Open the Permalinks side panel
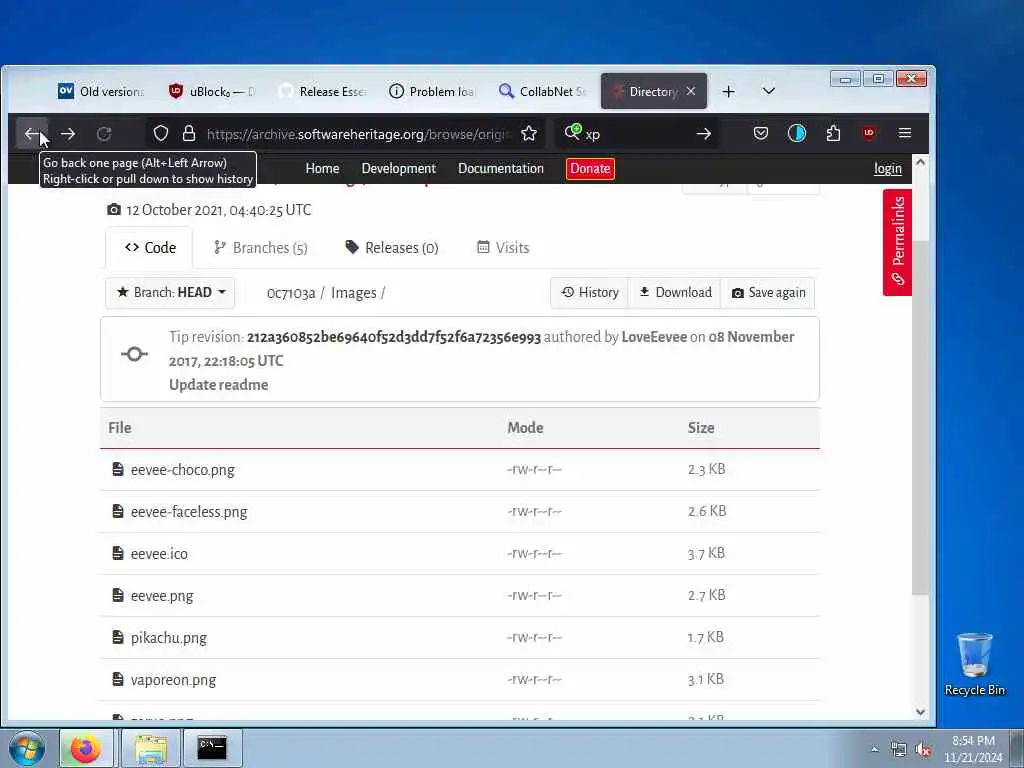Screen dimensions: 1024x768 [897, 242]
